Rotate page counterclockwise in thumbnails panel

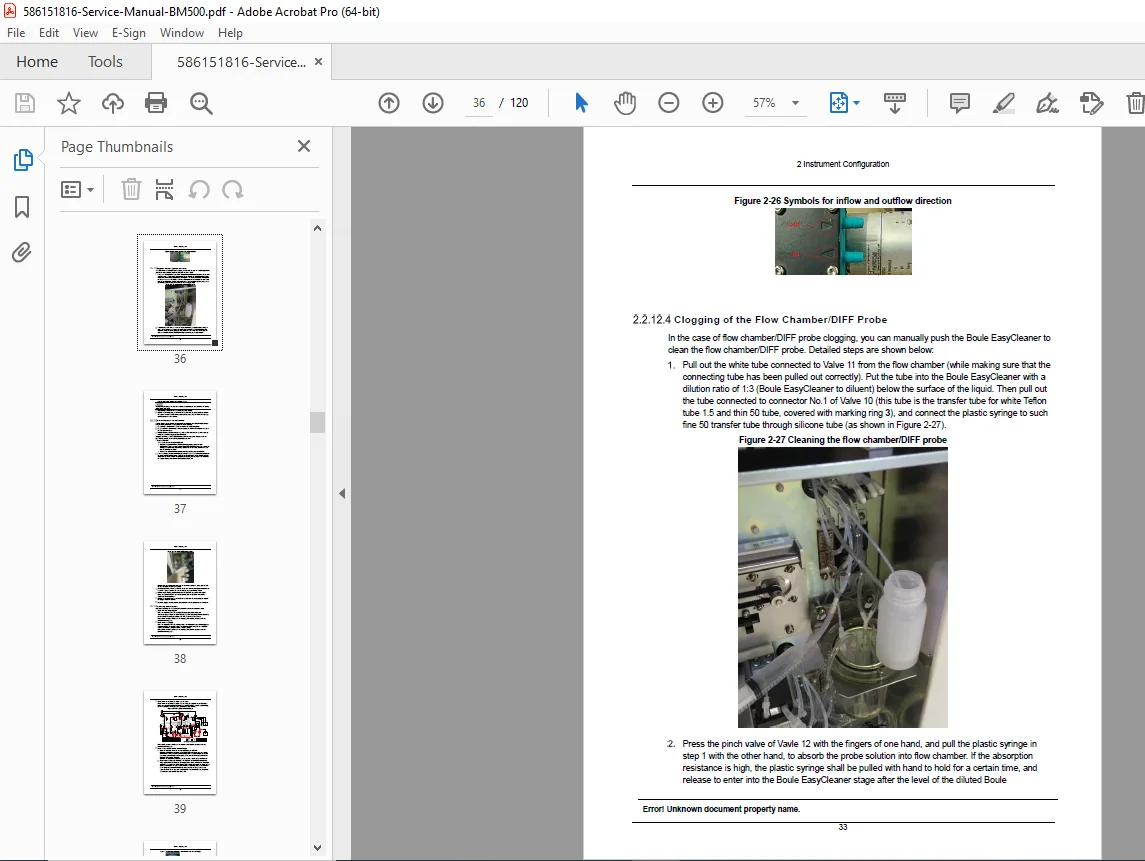click(199, 190)
